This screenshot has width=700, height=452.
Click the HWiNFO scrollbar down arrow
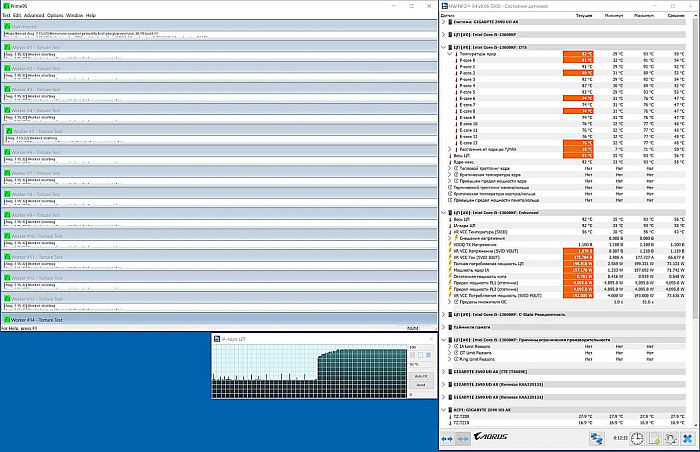coord(696,425)
